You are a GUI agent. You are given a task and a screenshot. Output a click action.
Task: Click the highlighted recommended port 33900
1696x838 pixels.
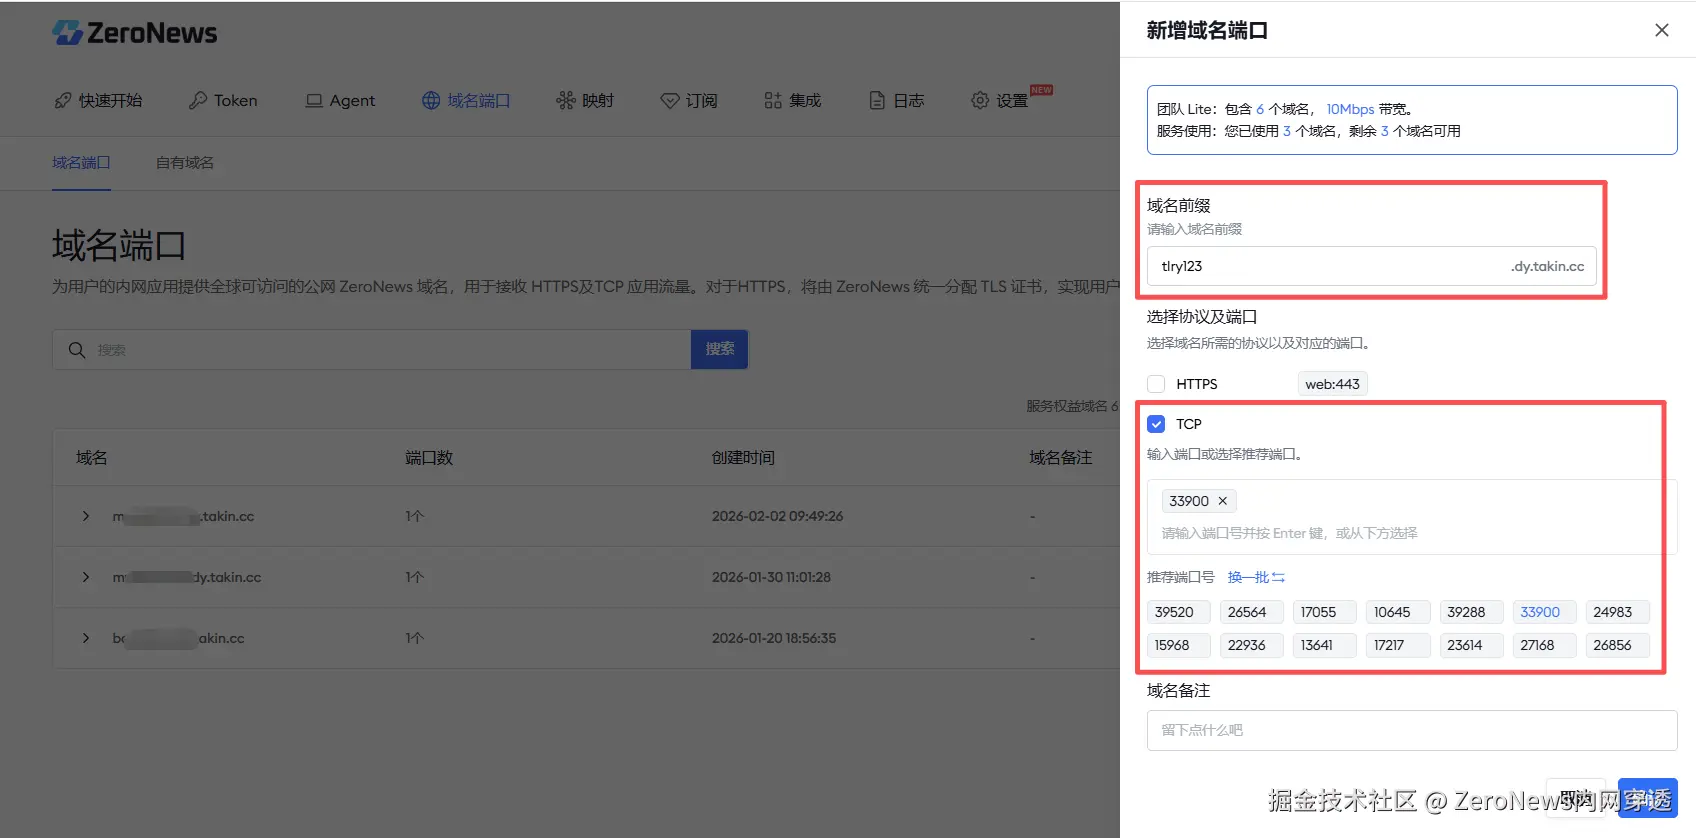[1544, 612]
